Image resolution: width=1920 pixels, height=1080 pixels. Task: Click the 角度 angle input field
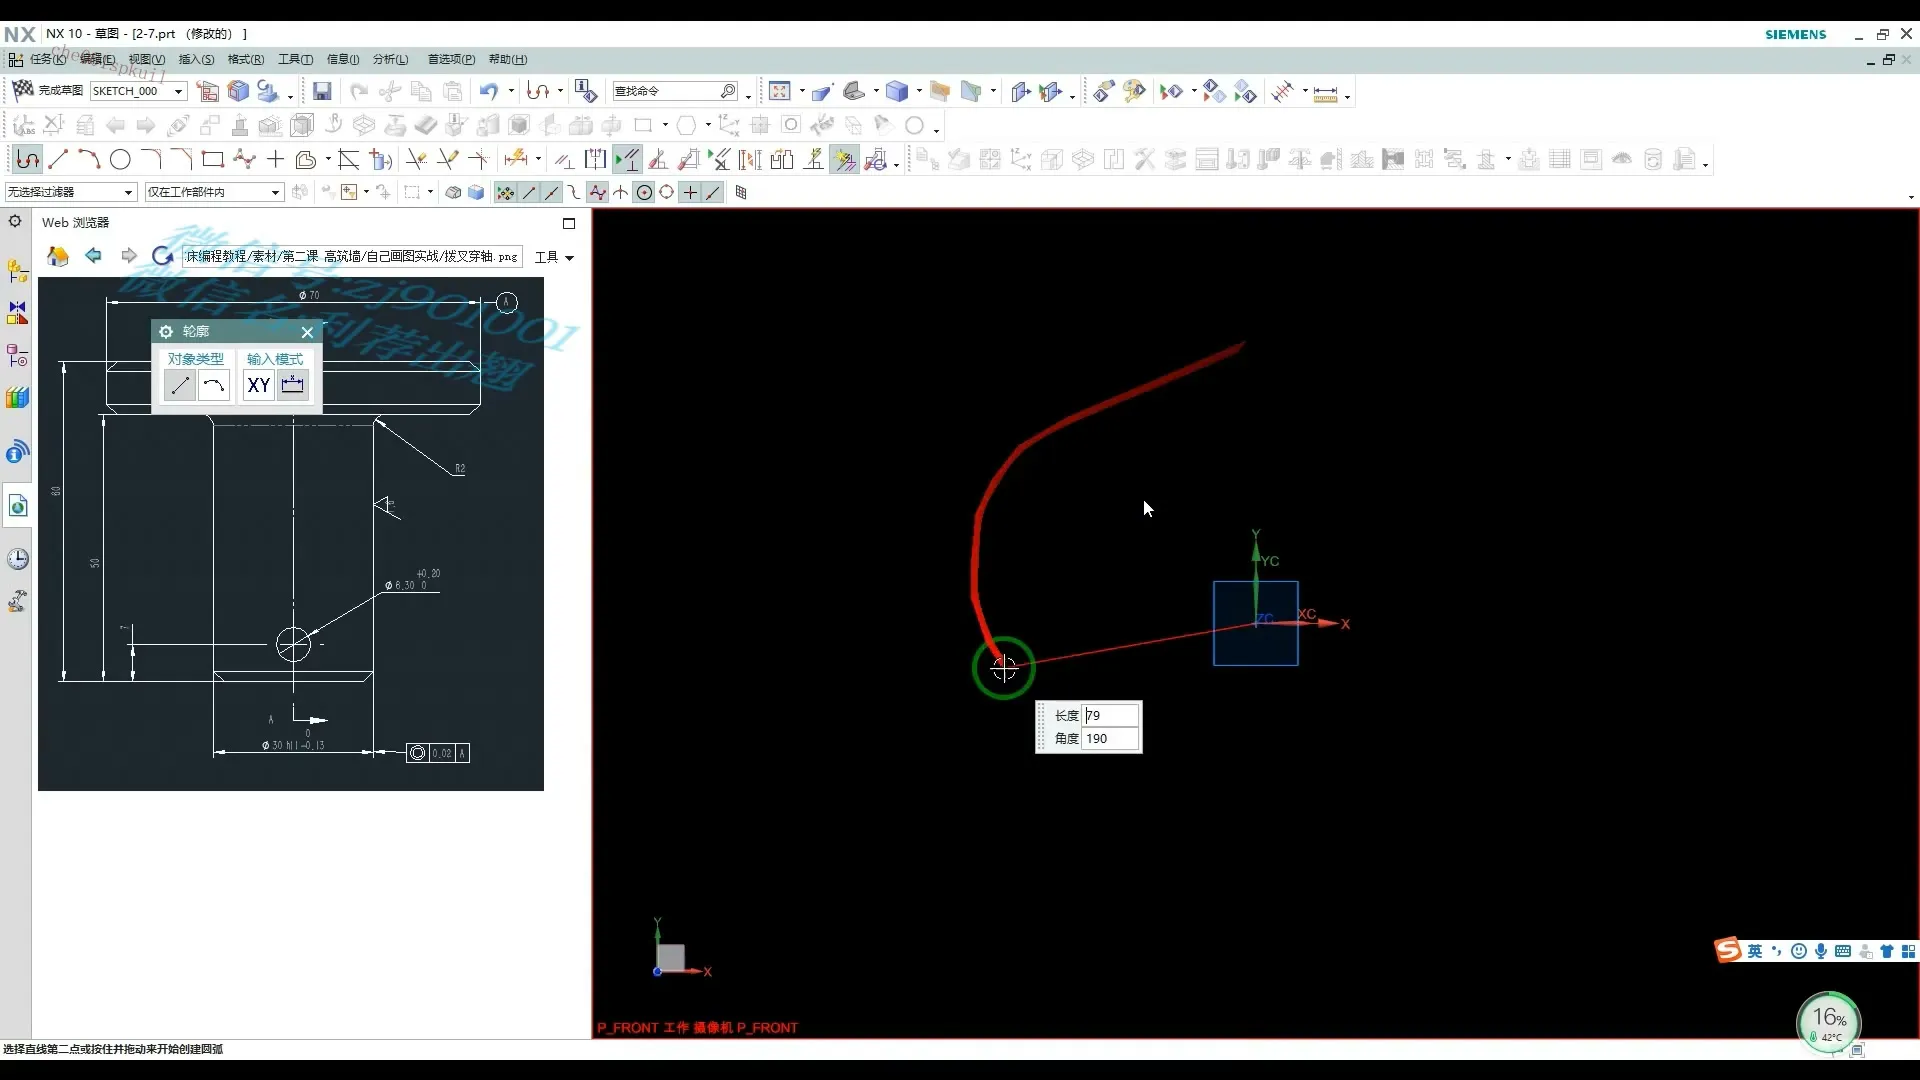[x=1110, y=739]
